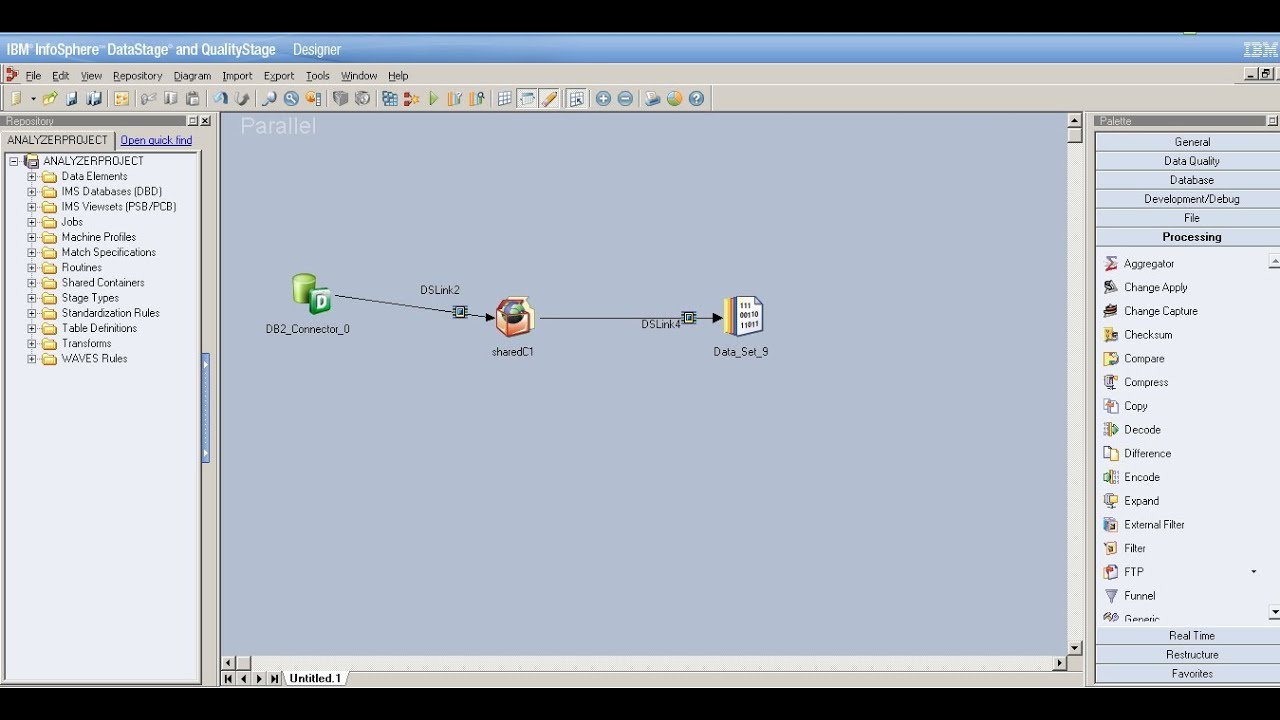
Task: Click the canvas horizontal scroll right arrow
Action: tap(1060, 663)
